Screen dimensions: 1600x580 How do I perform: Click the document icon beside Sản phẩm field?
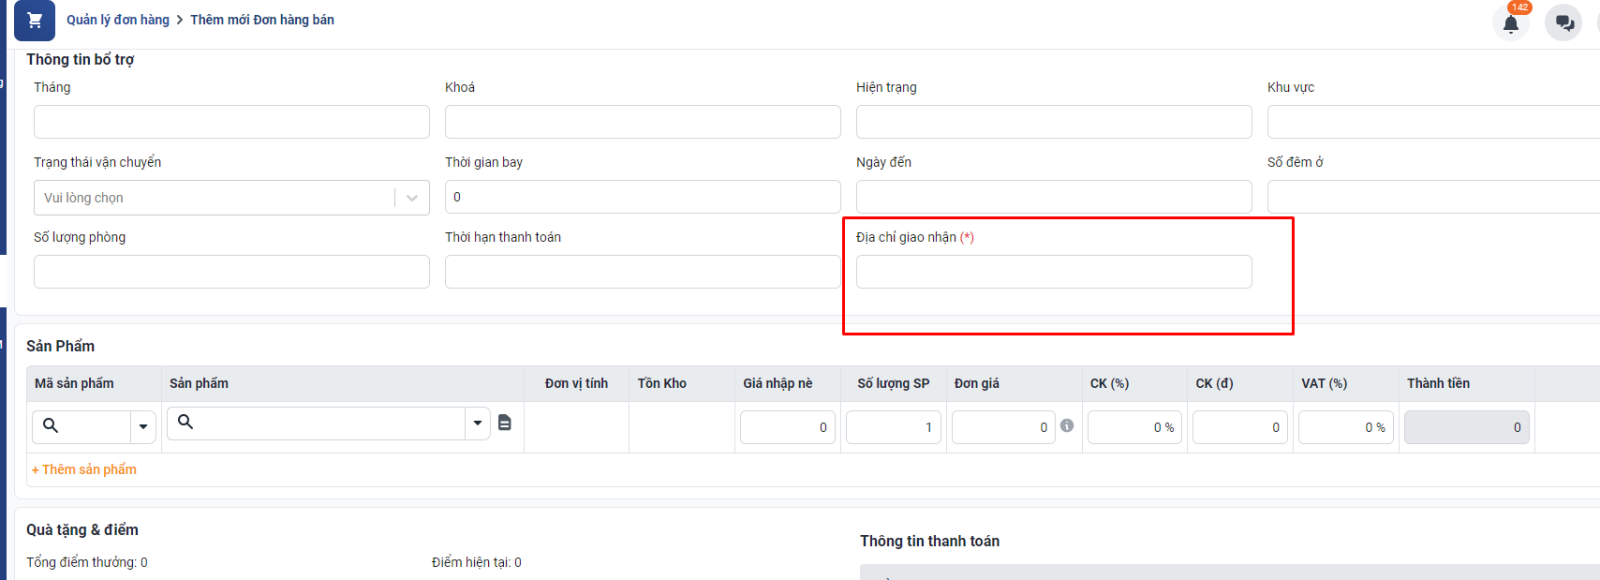pyautogui.click(x=505, y=423)
